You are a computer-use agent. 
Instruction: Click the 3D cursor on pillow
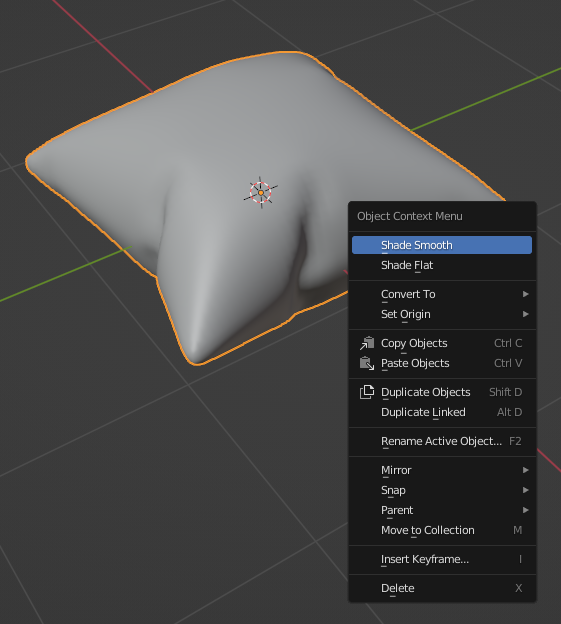point(261,193)
